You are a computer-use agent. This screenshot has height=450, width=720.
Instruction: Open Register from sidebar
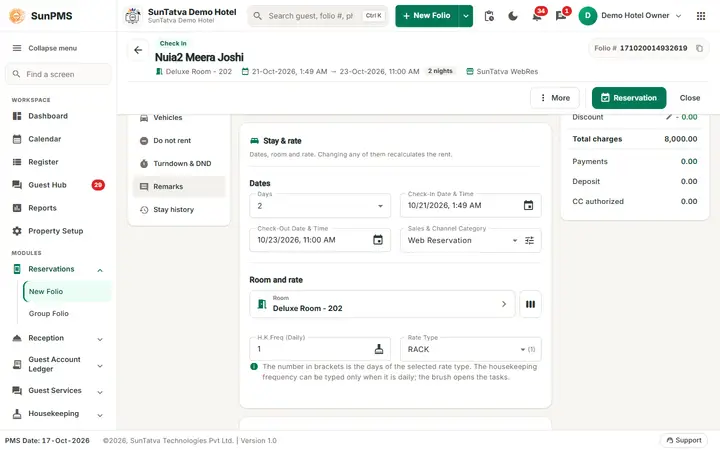click(43, 162)
